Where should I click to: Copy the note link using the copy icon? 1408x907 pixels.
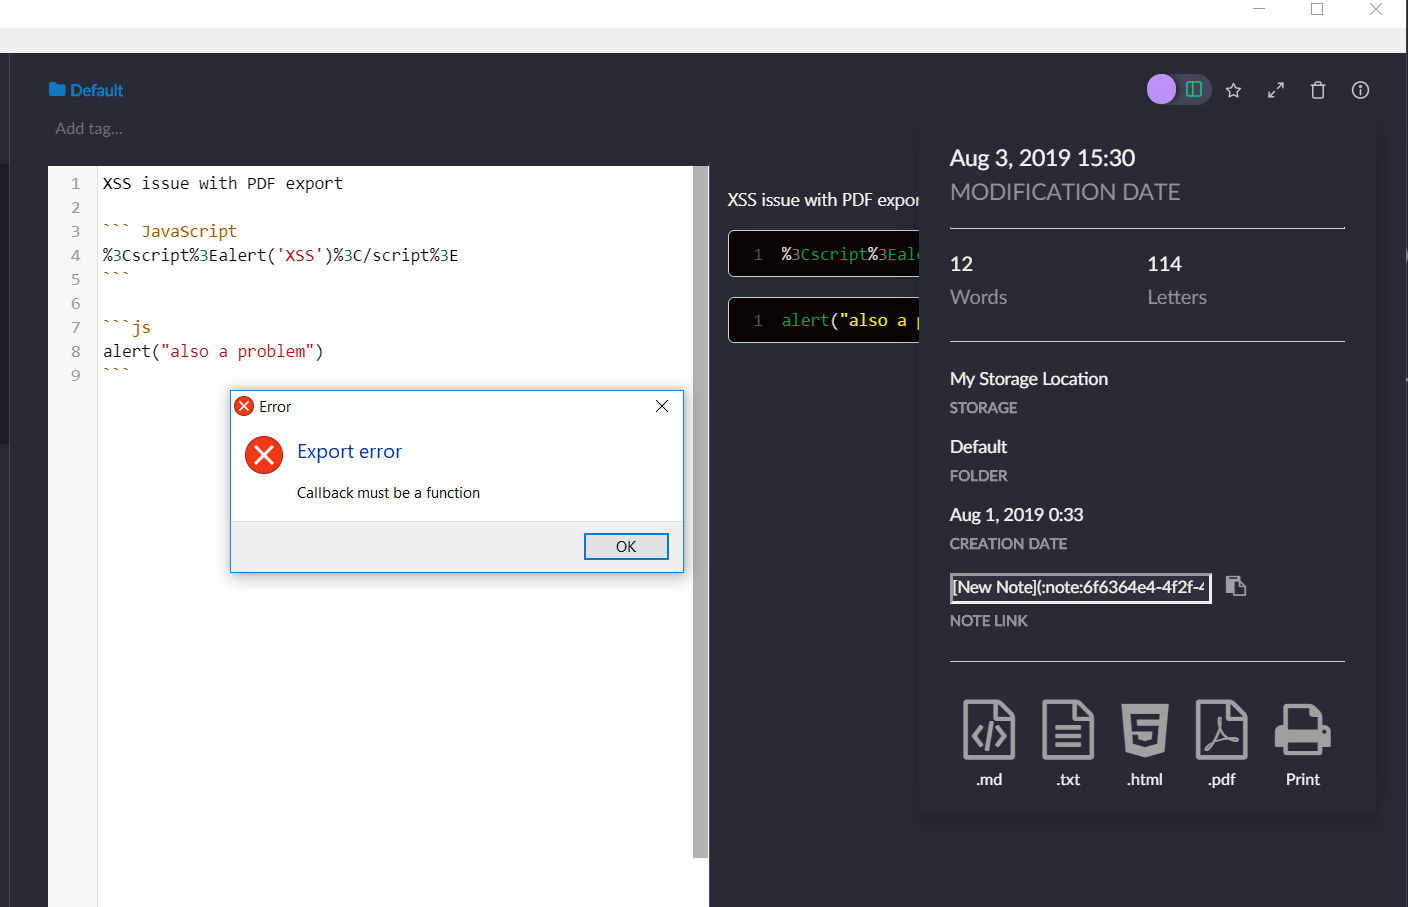coord(1236,587)
